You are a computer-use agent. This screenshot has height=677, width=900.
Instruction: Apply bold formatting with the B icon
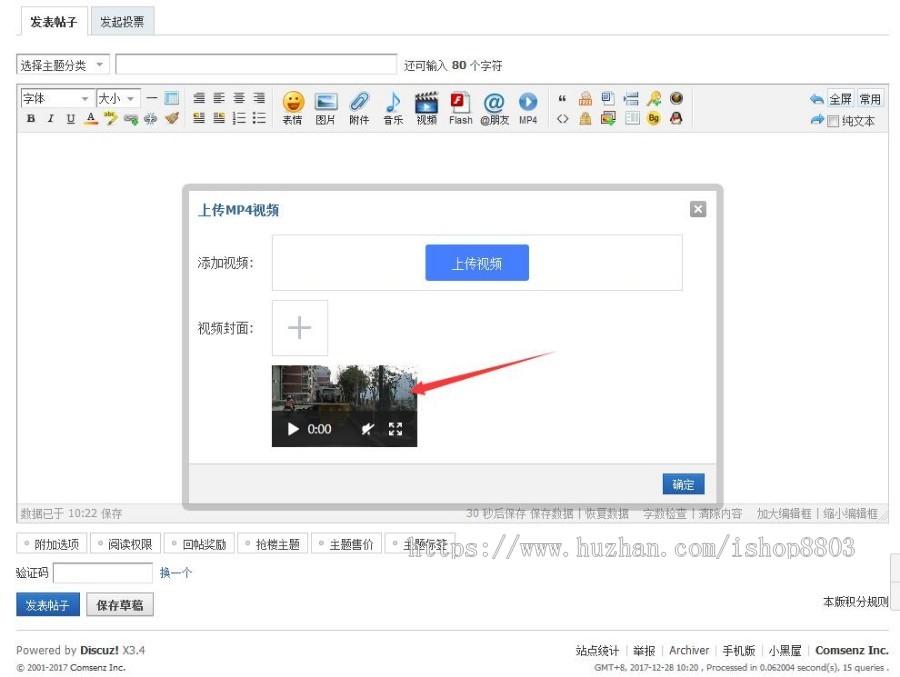pos(30,118)
